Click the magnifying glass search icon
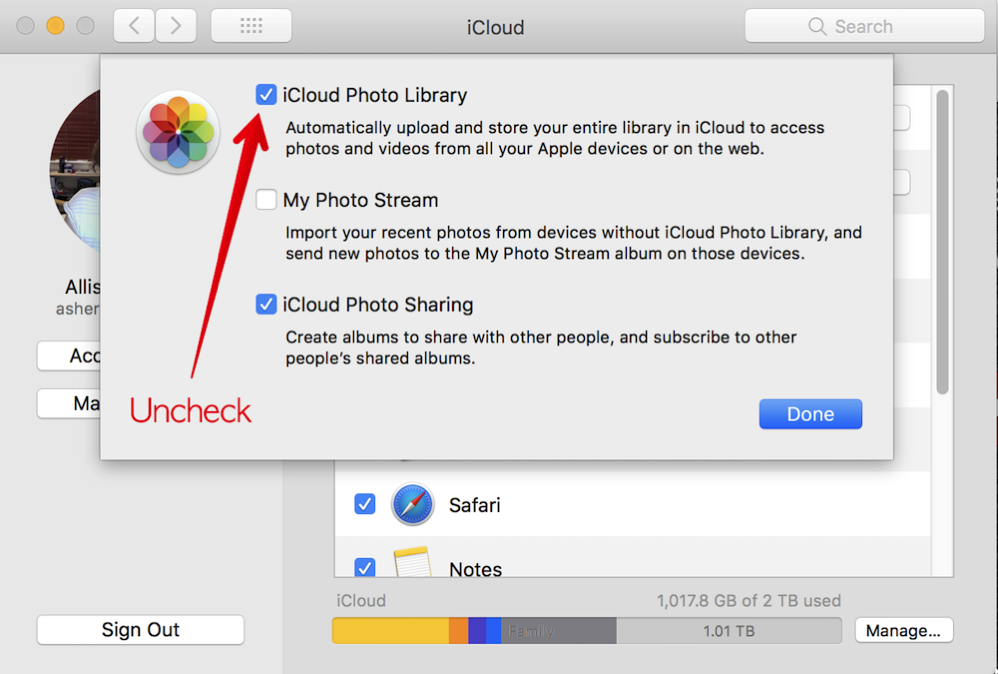The image size is (998, 674). [x=817, y=27]
